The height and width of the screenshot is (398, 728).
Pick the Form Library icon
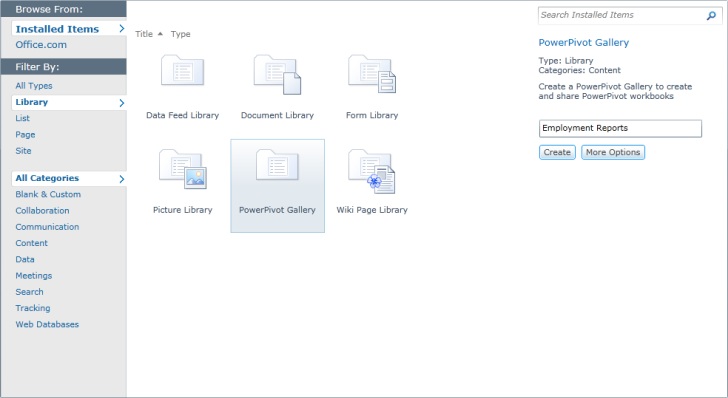(372, 74)
